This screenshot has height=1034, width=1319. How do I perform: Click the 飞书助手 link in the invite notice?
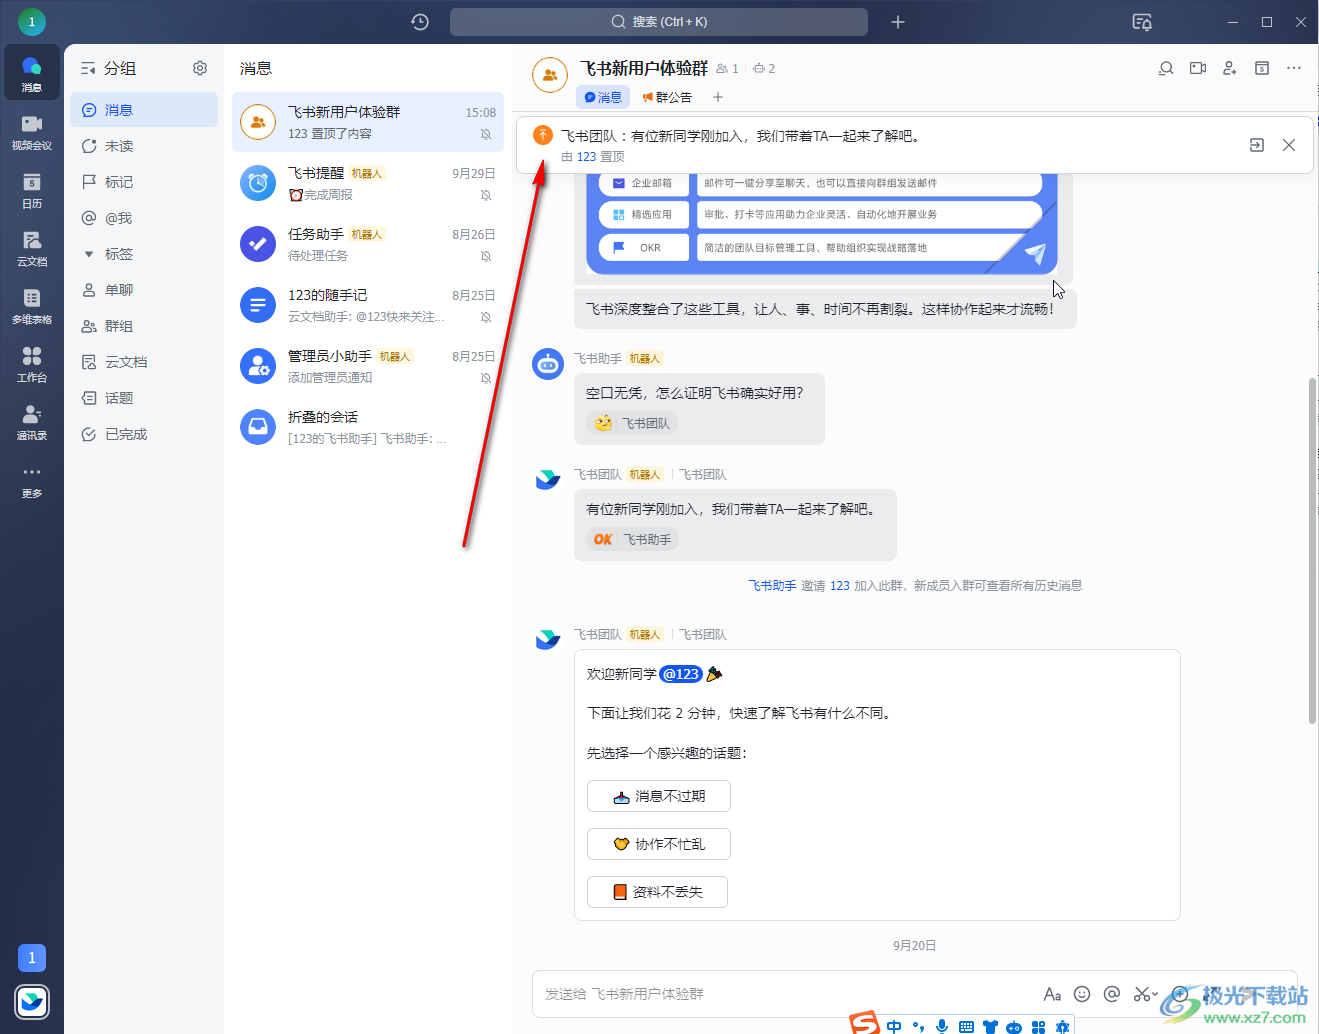point(772,586)
